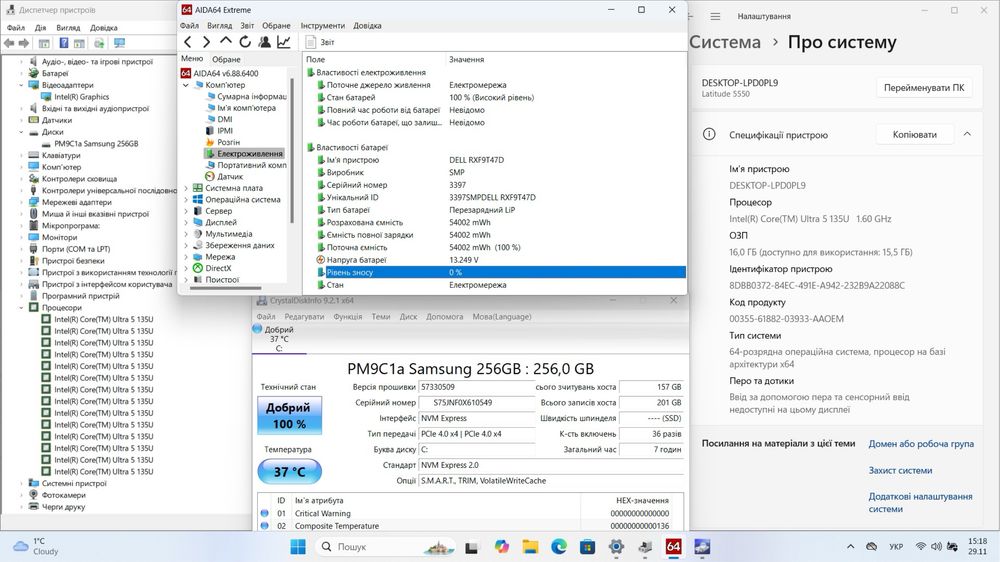
Task: Click Device Manager blue help icon
Action: tap(64, 43)
